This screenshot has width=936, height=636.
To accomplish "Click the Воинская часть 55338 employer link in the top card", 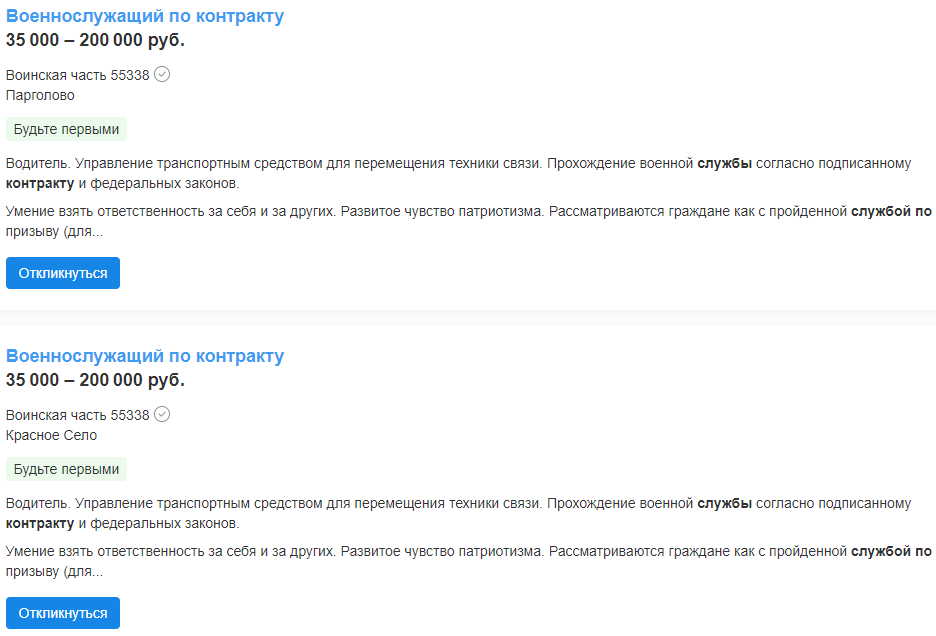I will [x=77, y=74].
